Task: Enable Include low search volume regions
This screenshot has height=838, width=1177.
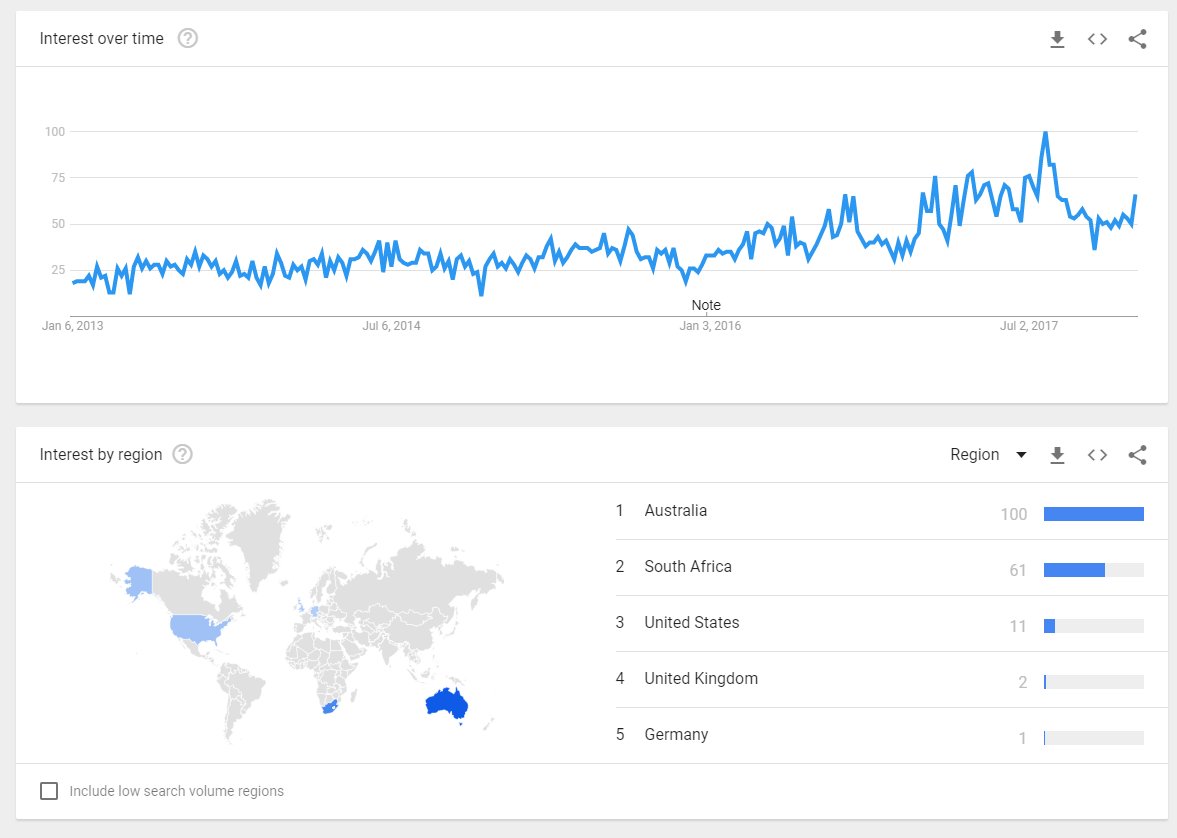Action: pos(49,791)
